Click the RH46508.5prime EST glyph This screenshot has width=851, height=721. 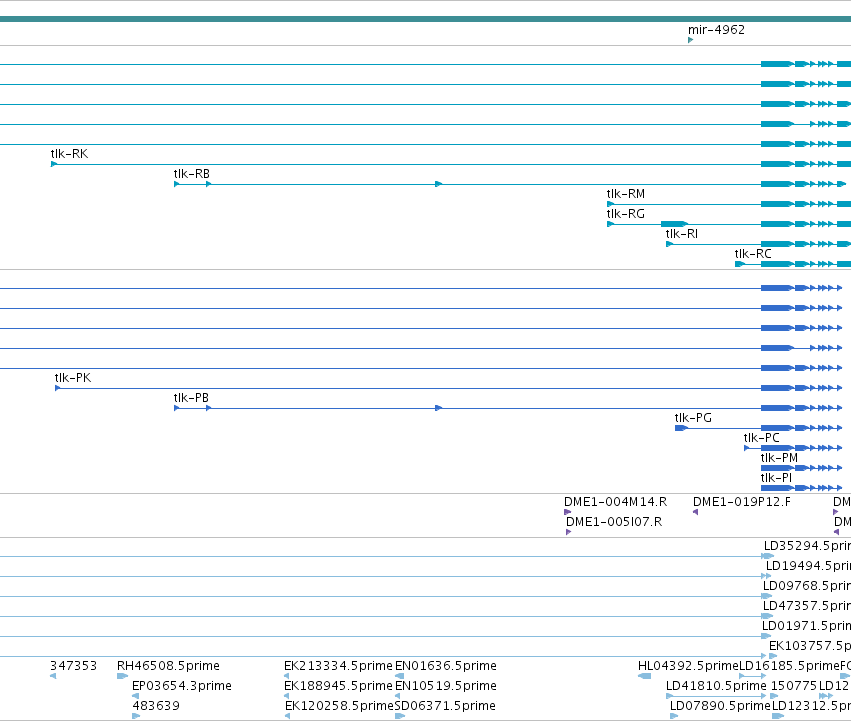pyautogui.click(x=122, y=676)
